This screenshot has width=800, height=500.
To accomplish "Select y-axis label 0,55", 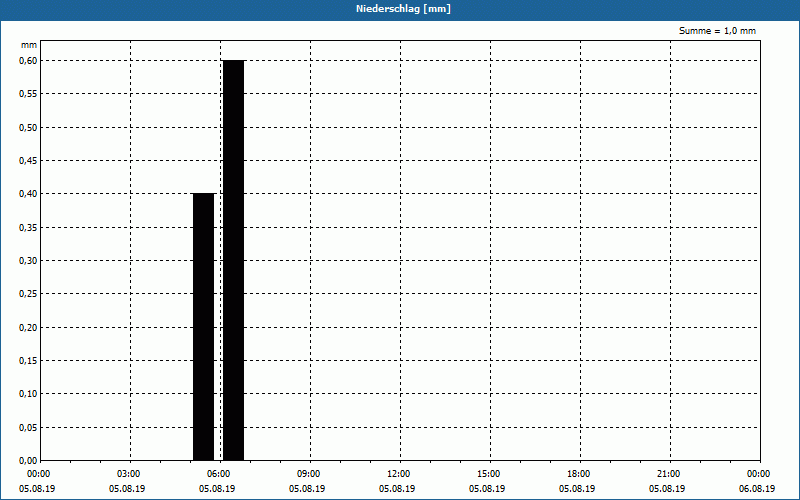I will (28, 94).
